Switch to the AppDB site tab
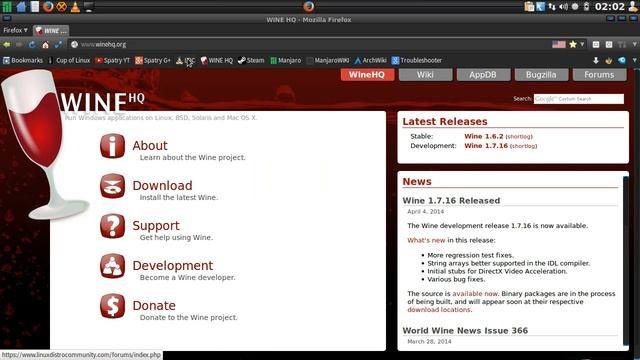 (483, 75)
